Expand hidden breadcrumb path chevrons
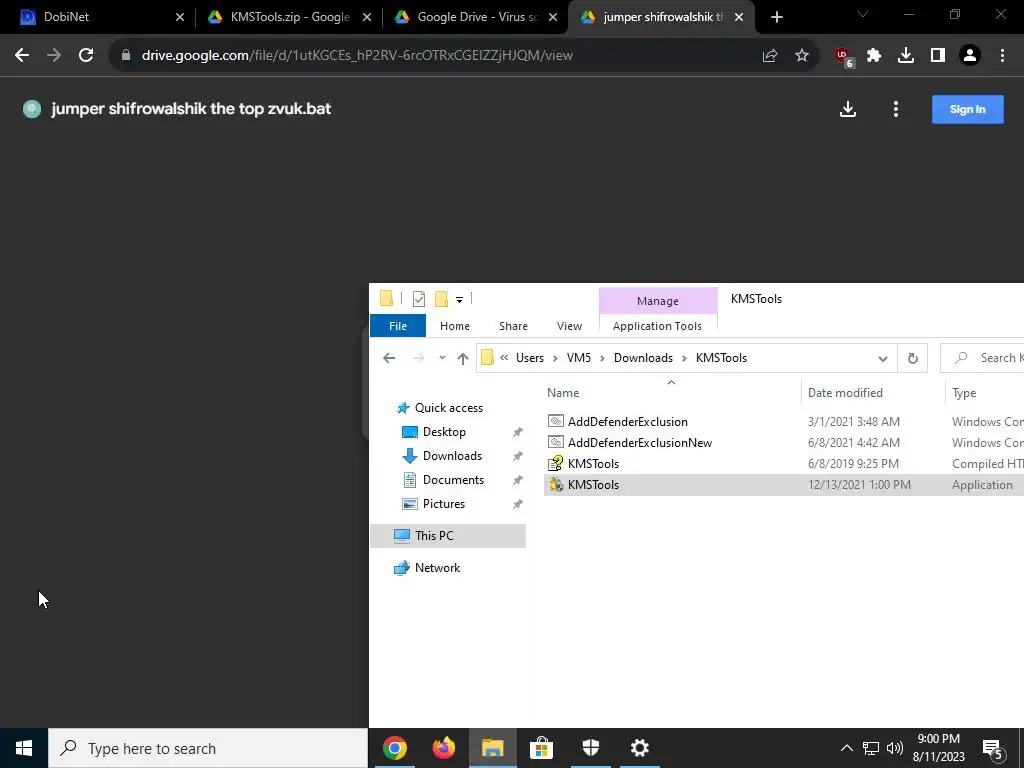 coord(504,358)
